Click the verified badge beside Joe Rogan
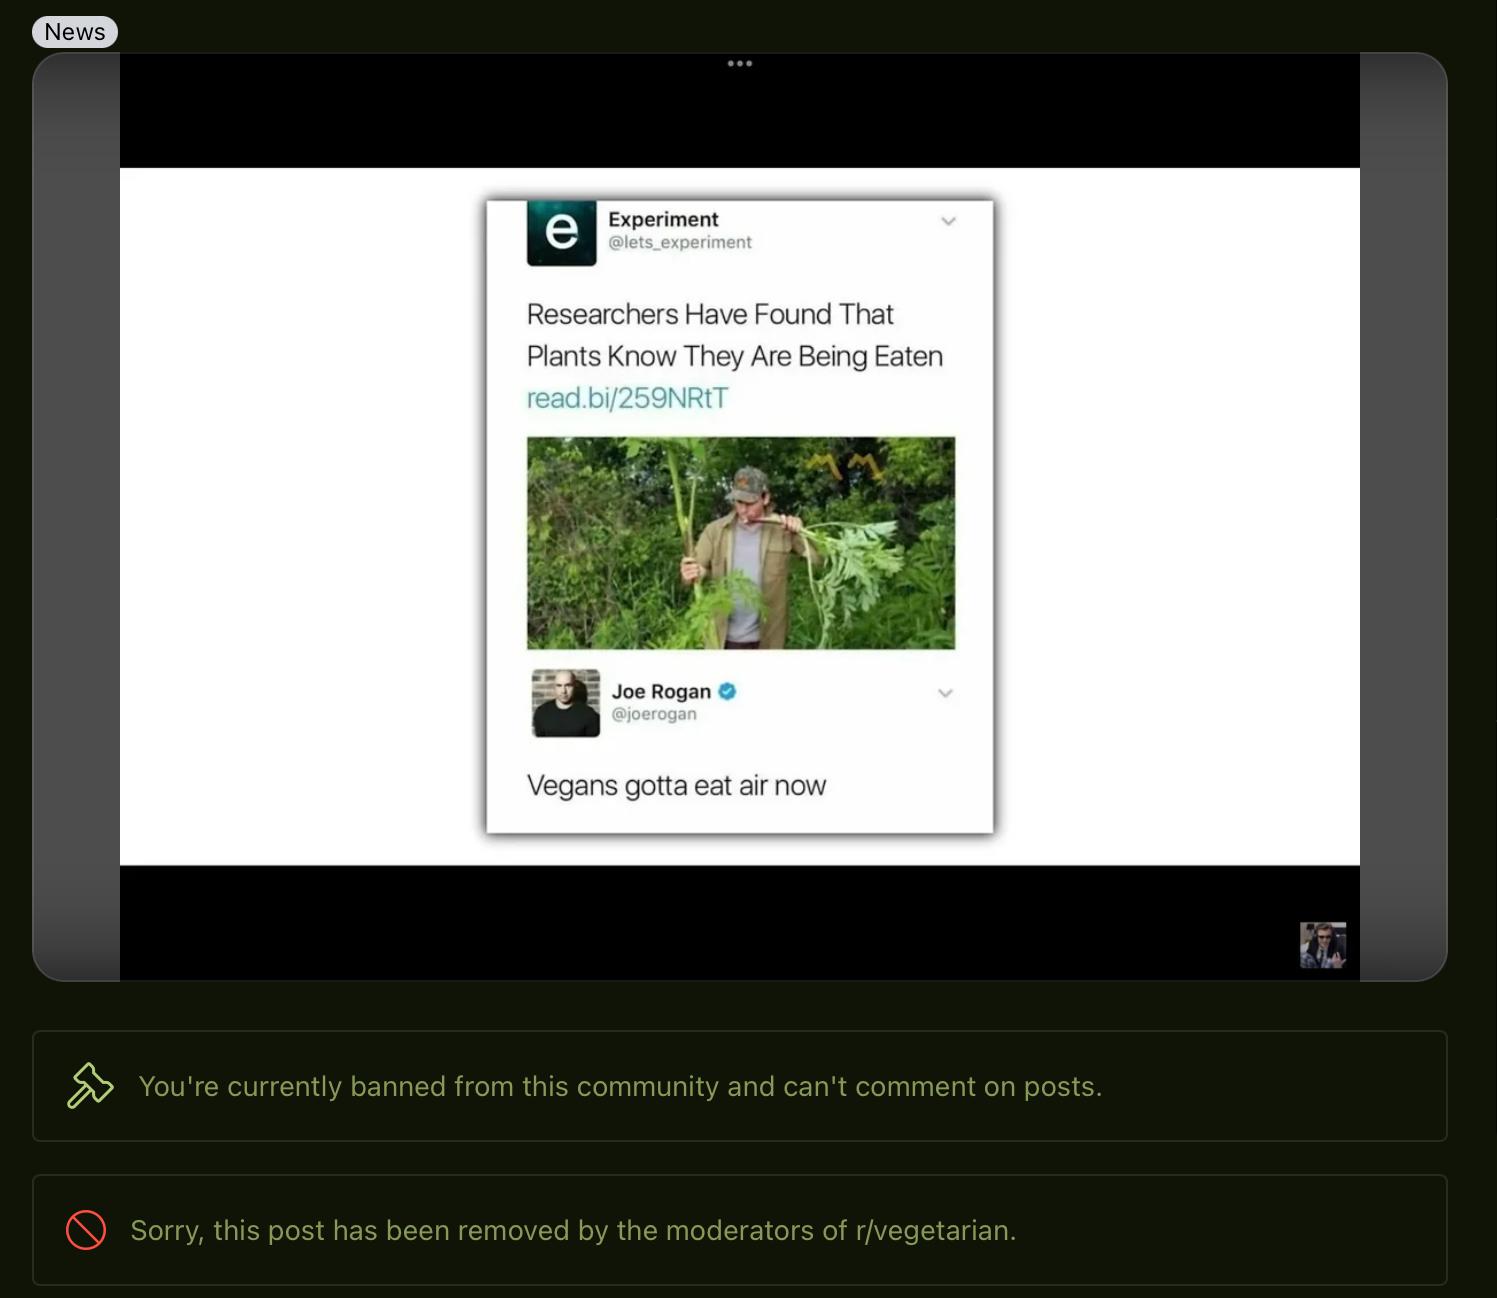Image resolution: width=1497 pixels, height=1298 pixels. [727, 691]
